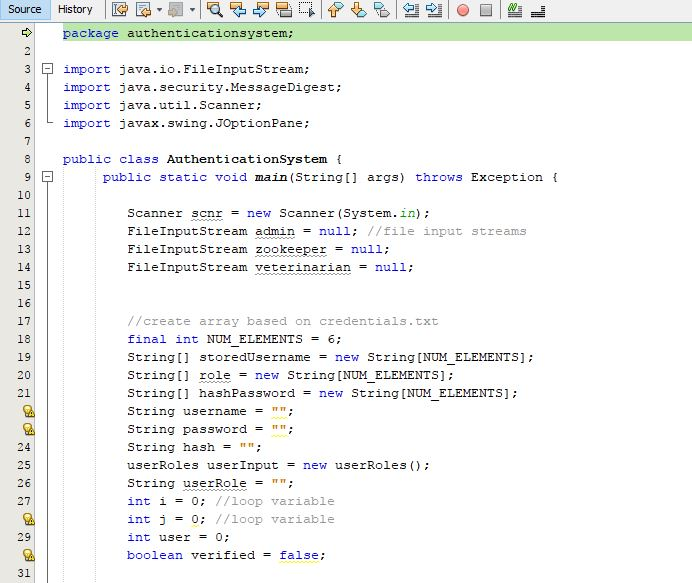Image resolution: width=692 pixels, height=583 pixels.
Task: Click 'JOptionPane' in import line
Action: pos(259,123)
